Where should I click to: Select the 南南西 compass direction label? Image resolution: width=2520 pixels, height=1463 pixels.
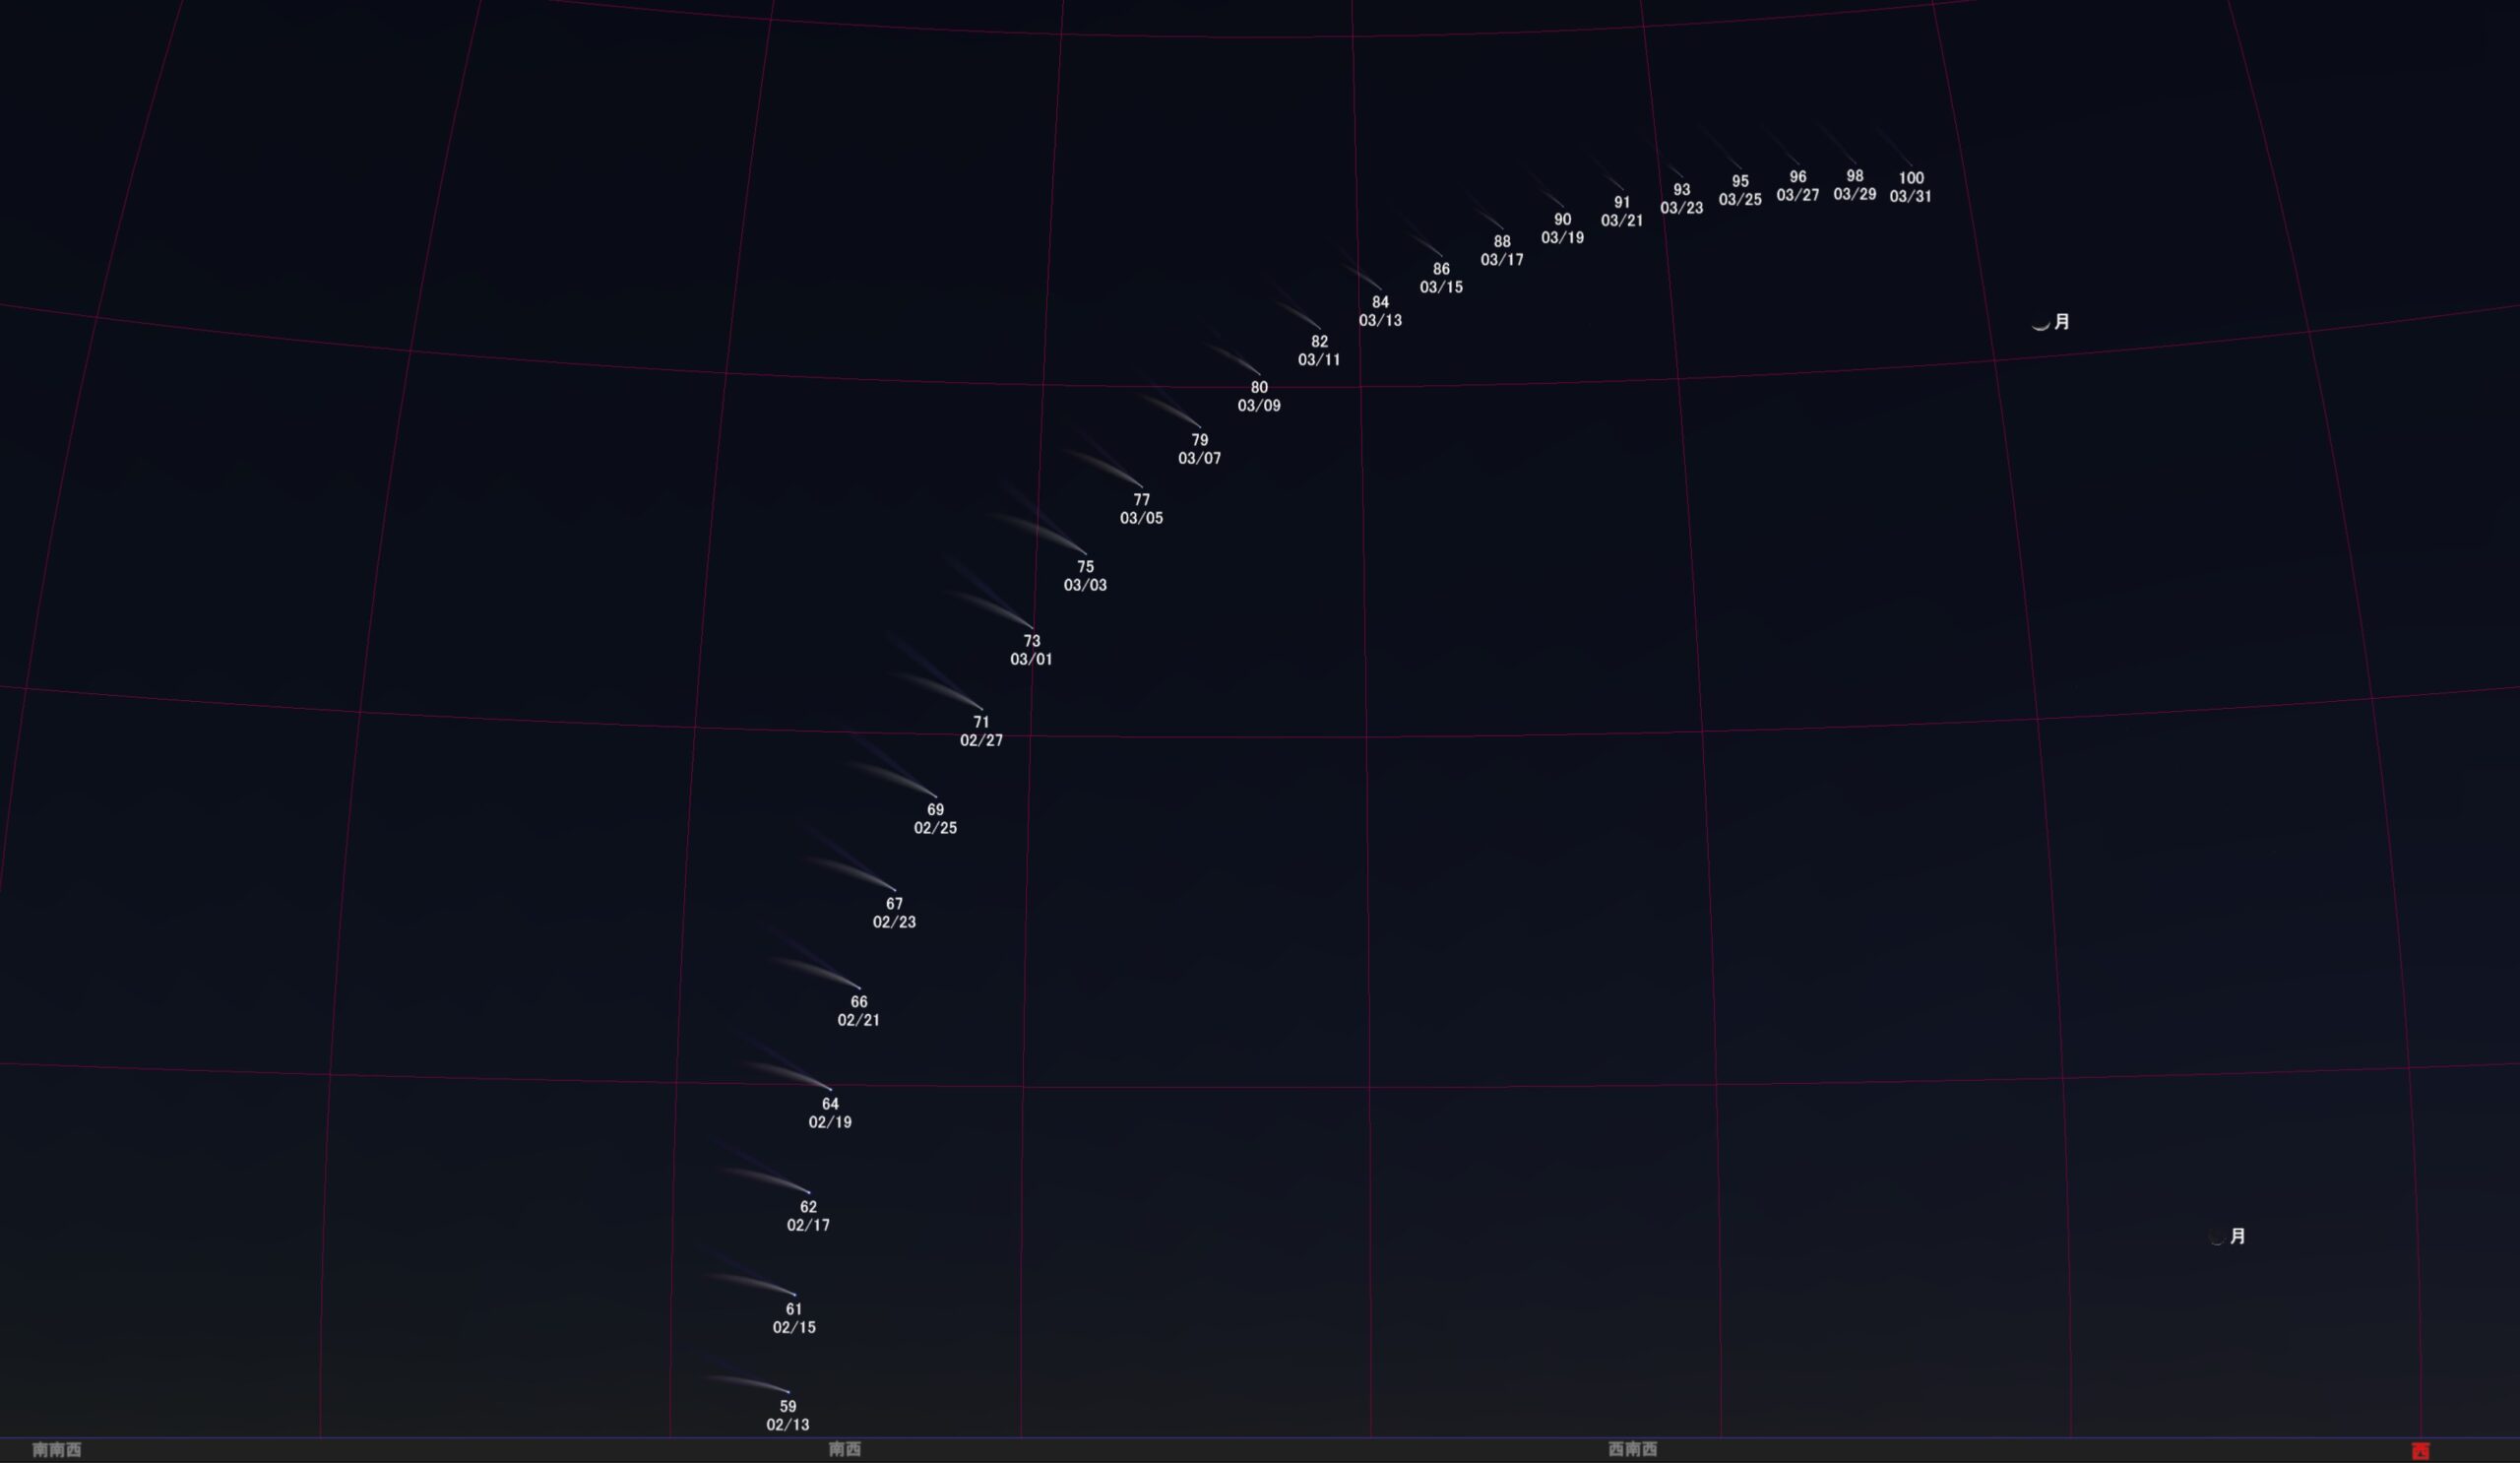56,1450
